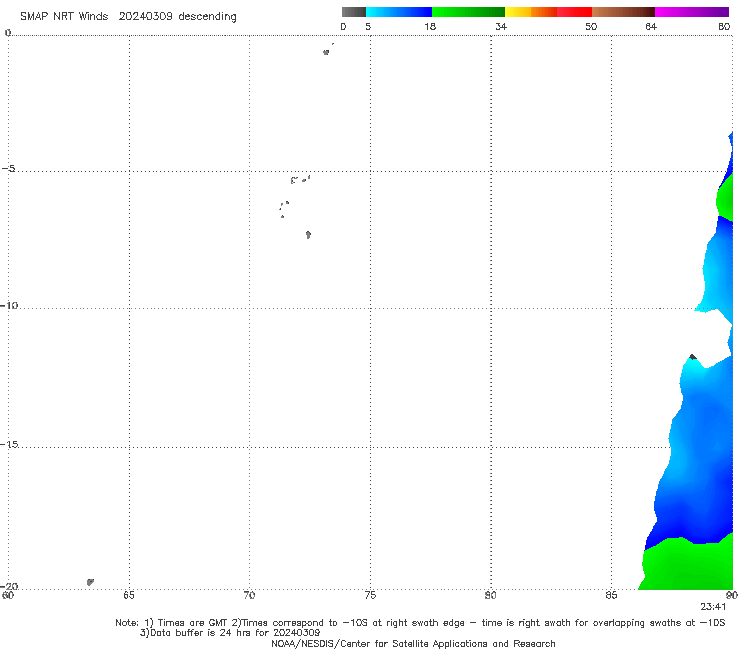Click the note line starting "Note: 1) Times are GMT"
Image resolution: width=740 pixels, height=650 pixels.
coord(420,623)
